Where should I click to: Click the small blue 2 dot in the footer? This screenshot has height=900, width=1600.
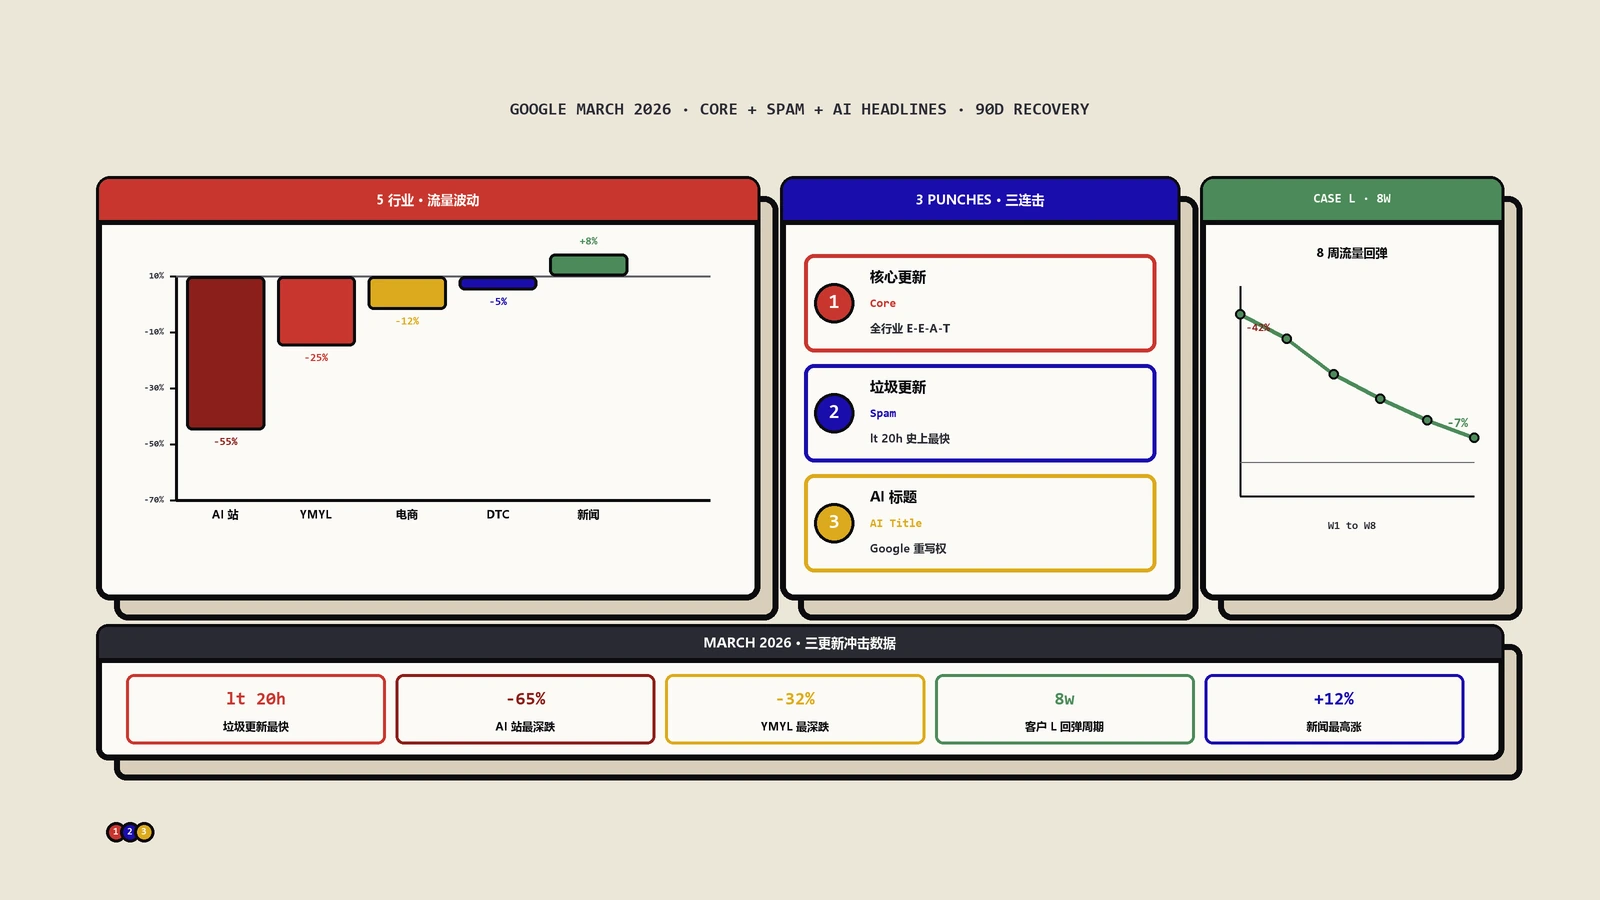(x=130, y=832)
